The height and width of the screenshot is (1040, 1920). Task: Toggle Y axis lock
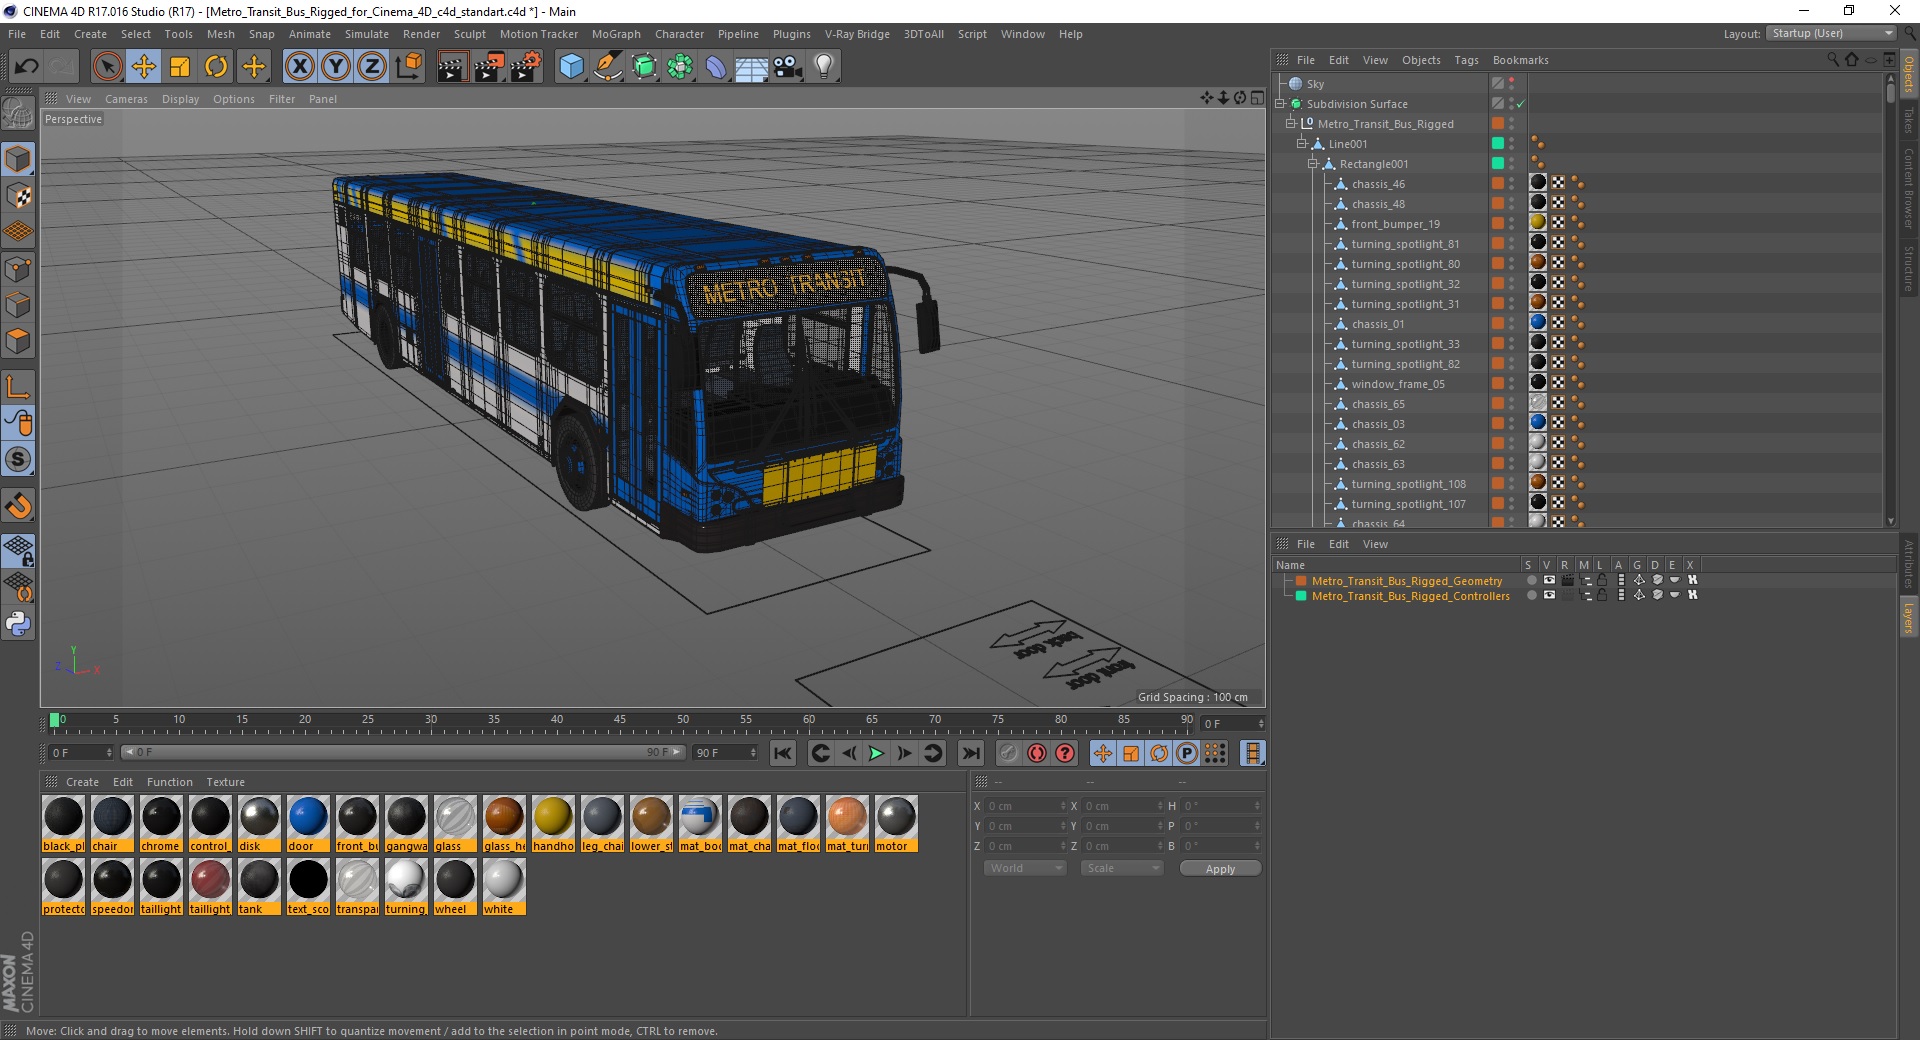coord(336,67)
